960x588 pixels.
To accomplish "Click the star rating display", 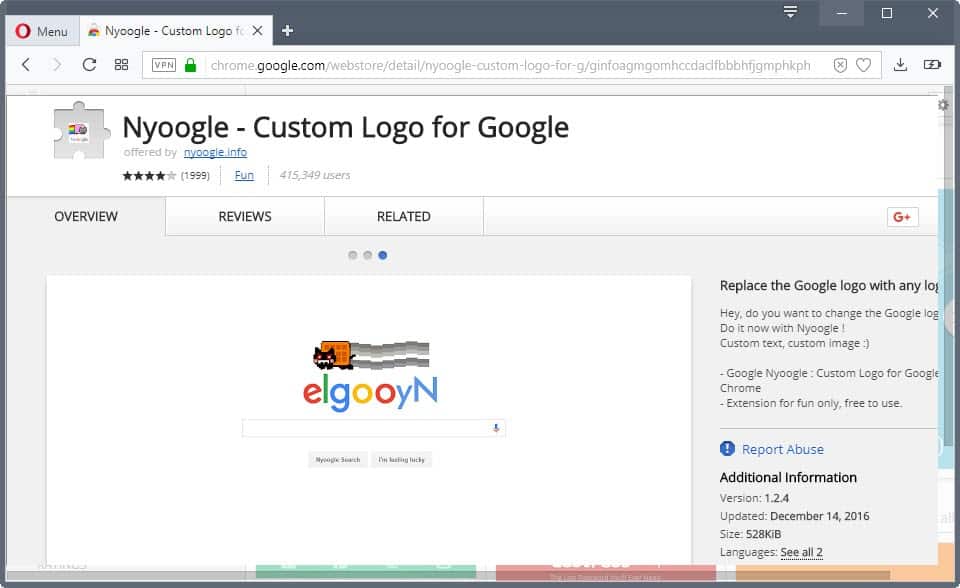I will click(149, 176).
